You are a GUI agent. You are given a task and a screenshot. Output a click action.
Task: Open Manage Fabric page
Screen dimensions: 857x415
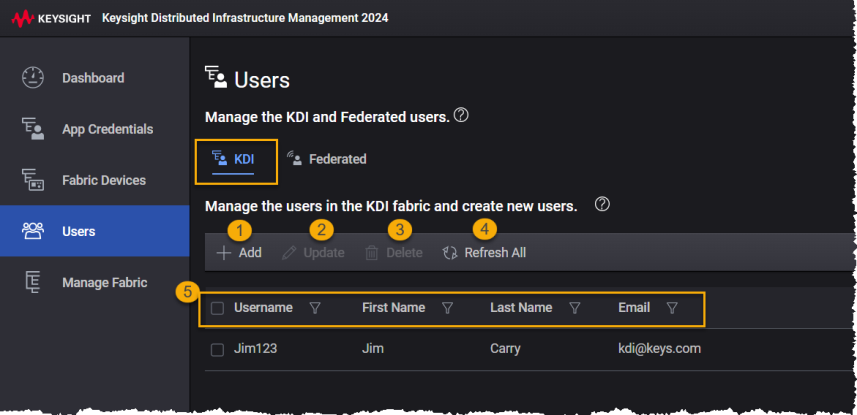tap(95, 282)
